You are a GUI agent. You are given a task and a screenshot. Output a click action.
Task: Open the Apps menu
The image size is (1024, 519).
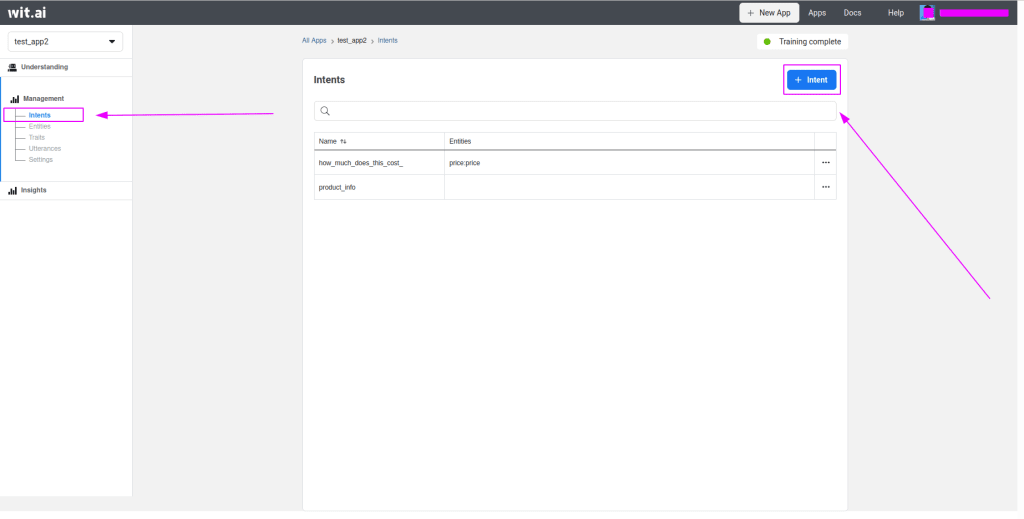(817, 12)
